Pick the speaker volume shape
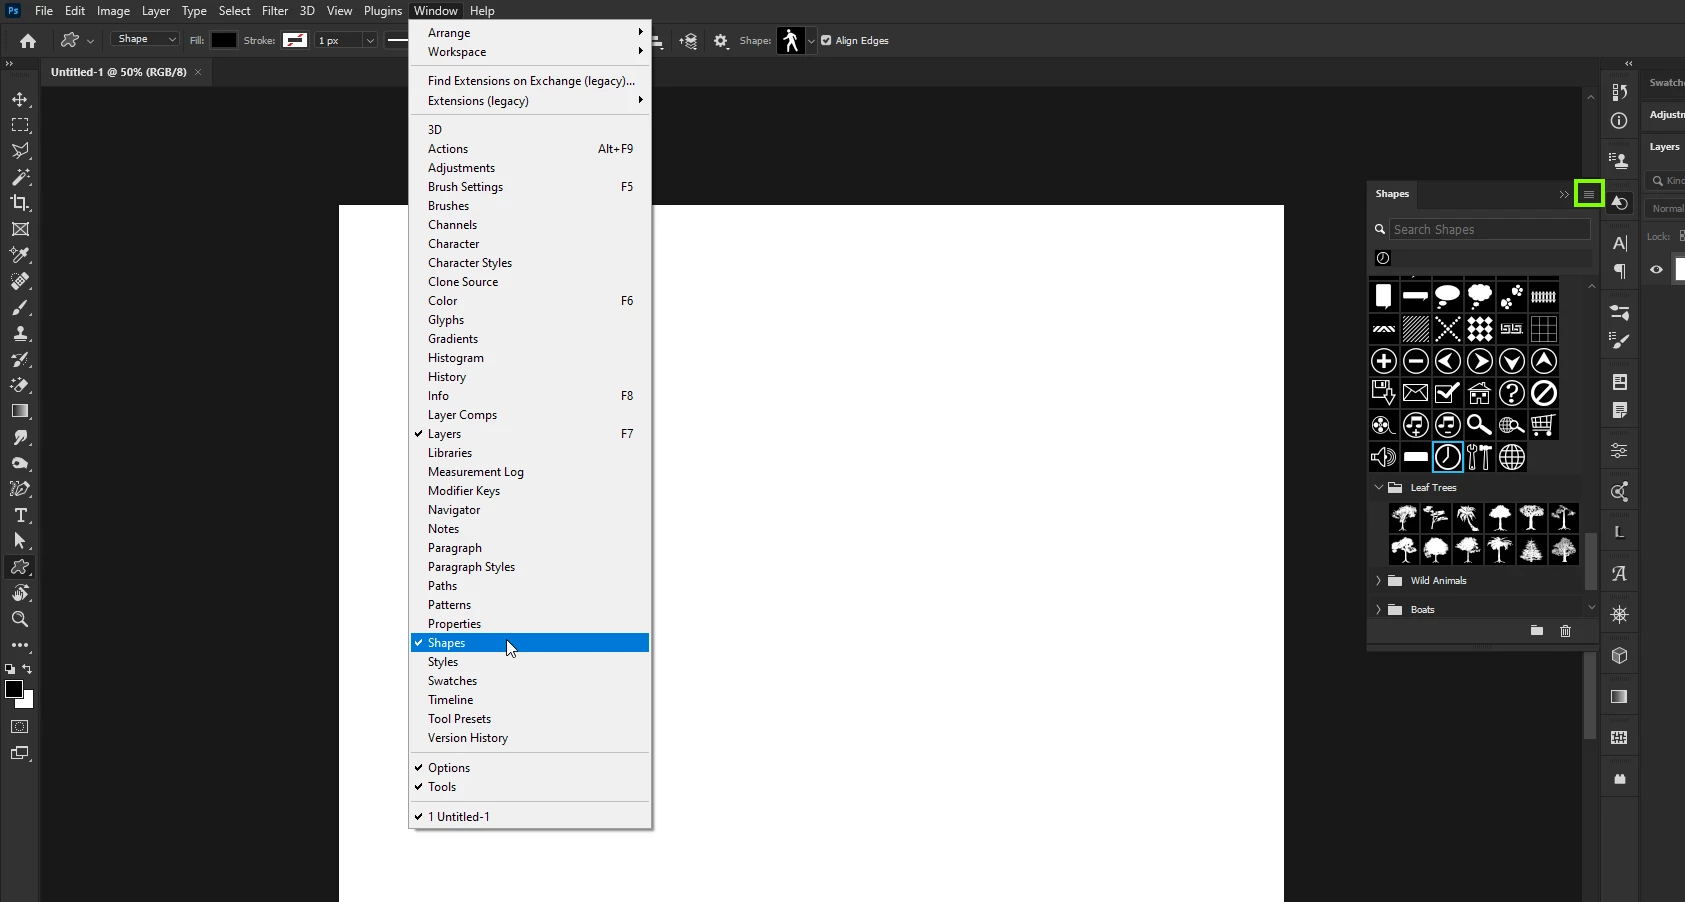This screenshot has height=902, width=1685. point(1384,457)
